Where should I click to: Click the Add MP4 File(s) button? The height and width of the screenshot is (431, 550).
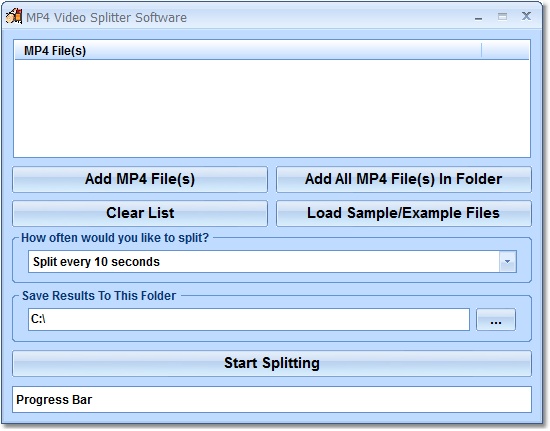point(140,179)
